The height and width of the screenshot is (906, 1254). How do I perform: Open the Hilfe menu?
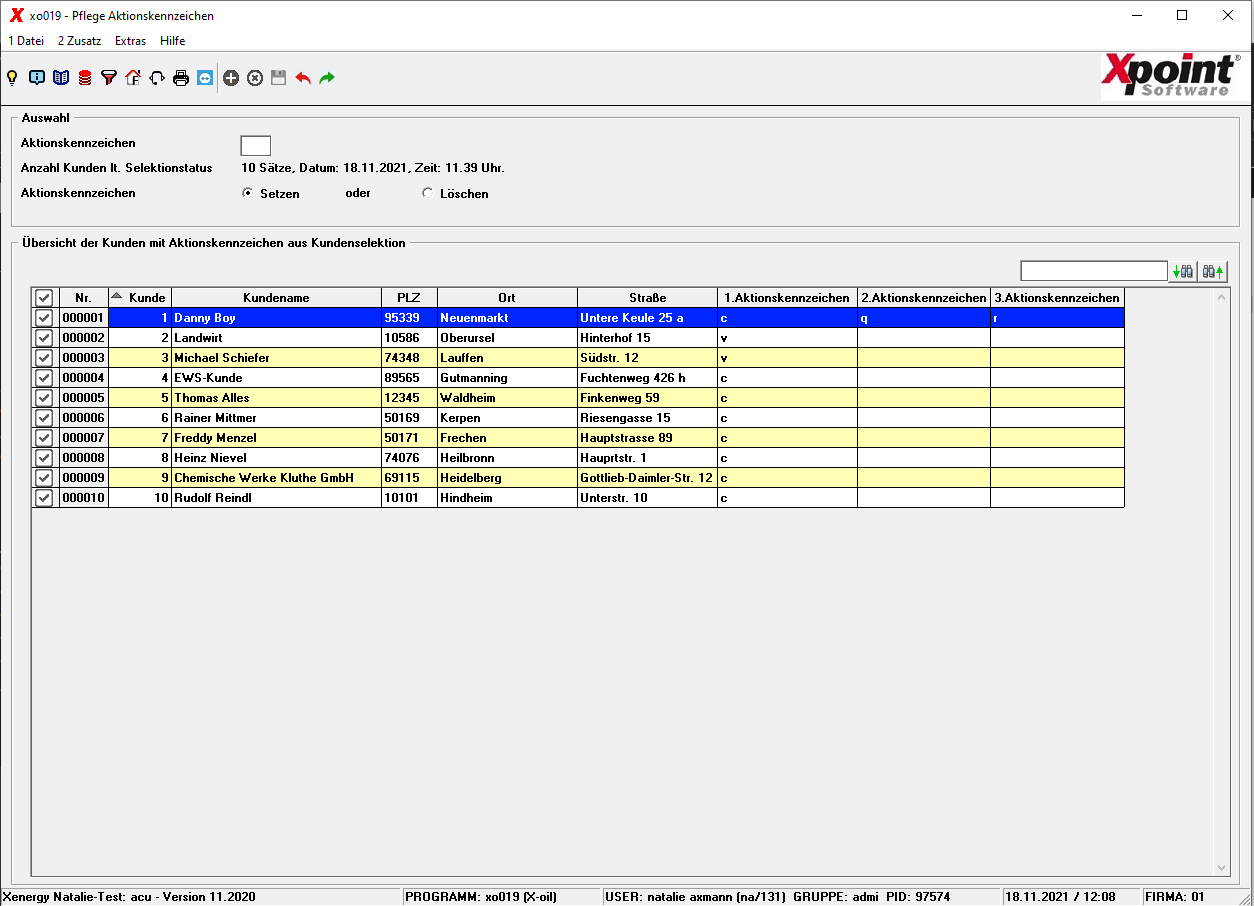pos(173,41)
